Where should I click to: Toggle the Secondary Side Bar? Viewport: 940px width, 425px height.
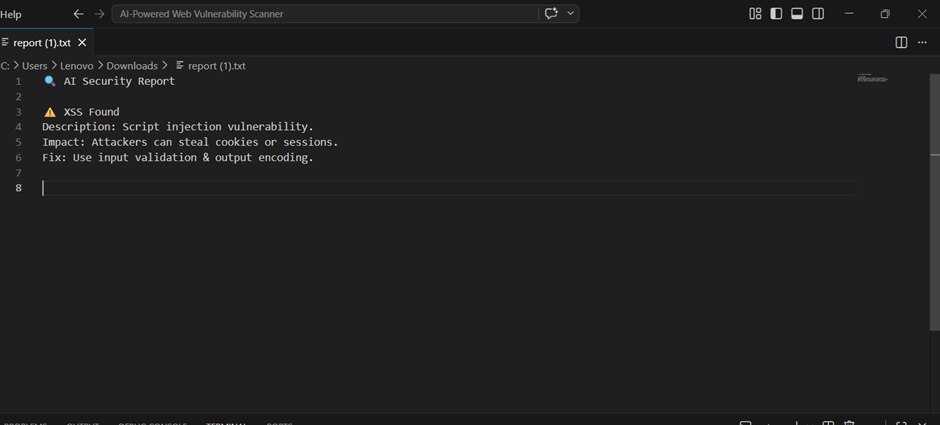(x=818, y=14)
